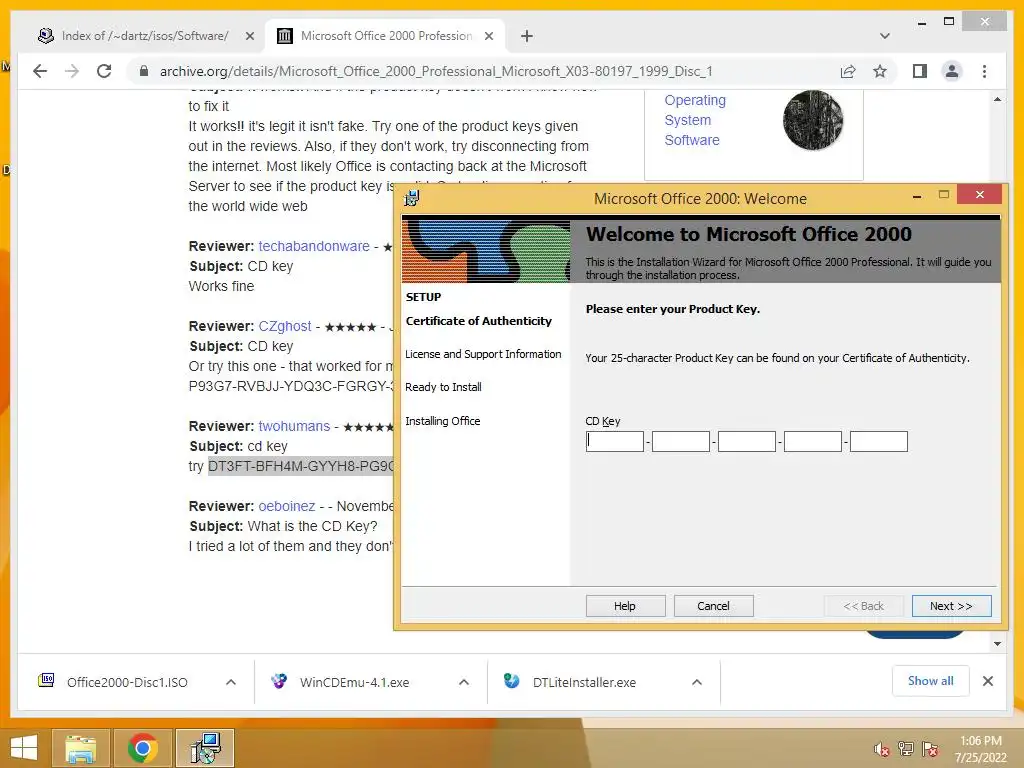1024x768 pixels.
Task: Click second CD Key field
Action: [x=680, y=441]
